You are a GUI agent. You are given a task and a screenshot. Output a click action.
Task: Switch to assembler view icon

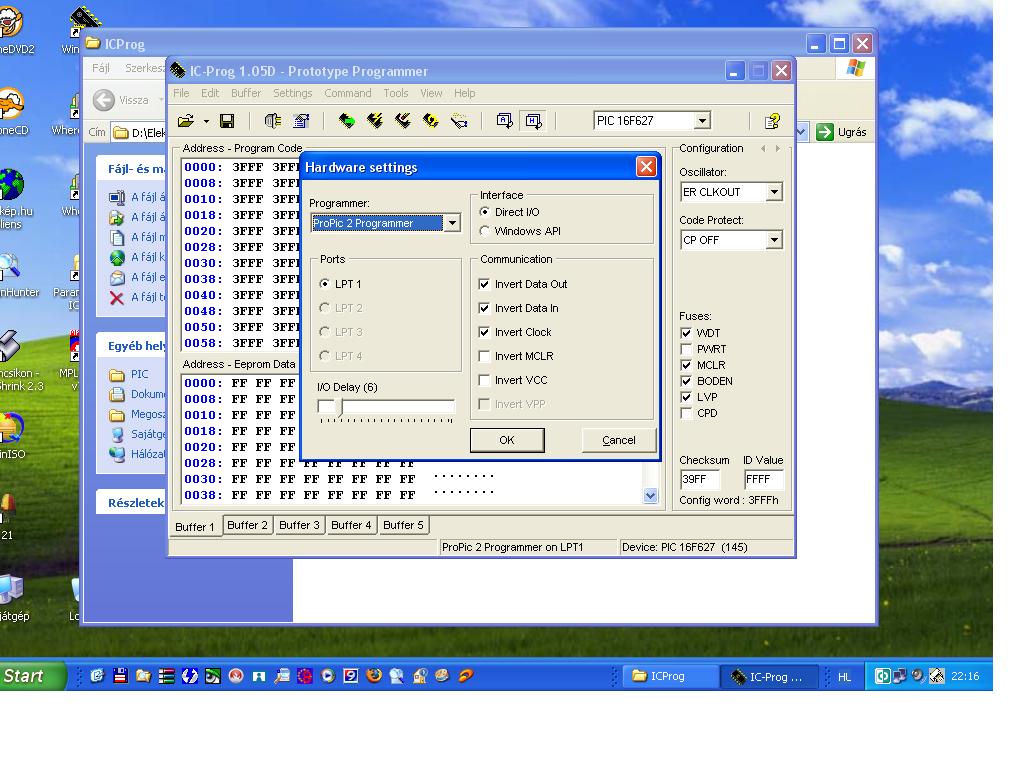point(505,121)
